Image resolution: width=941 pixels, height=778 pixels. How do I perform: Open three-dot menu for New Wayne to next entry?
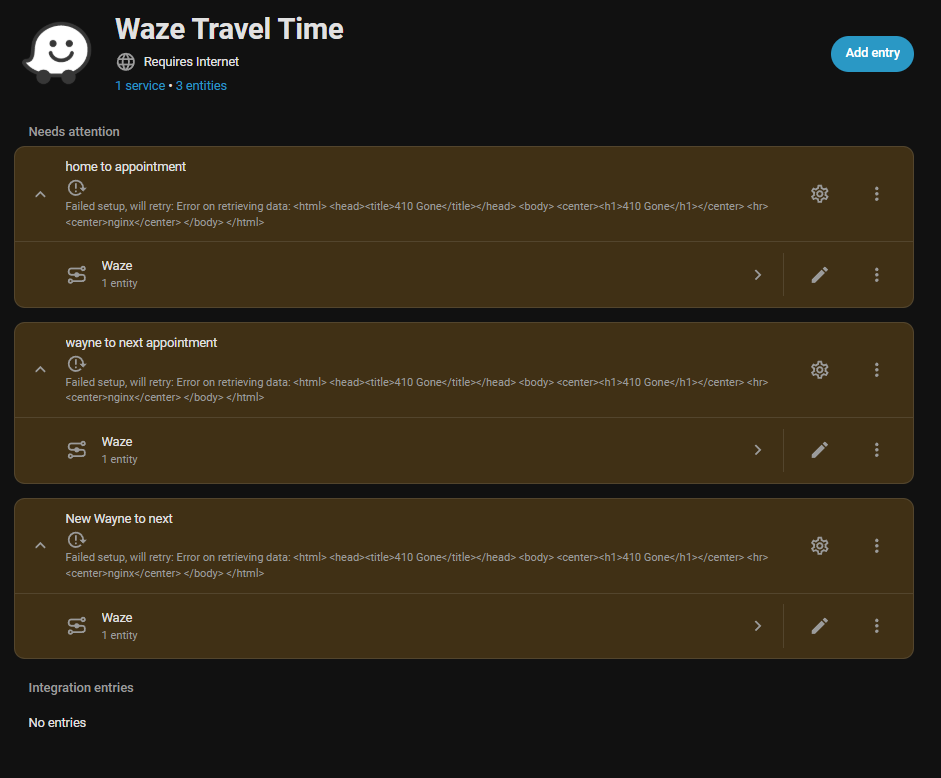(877, 546)
